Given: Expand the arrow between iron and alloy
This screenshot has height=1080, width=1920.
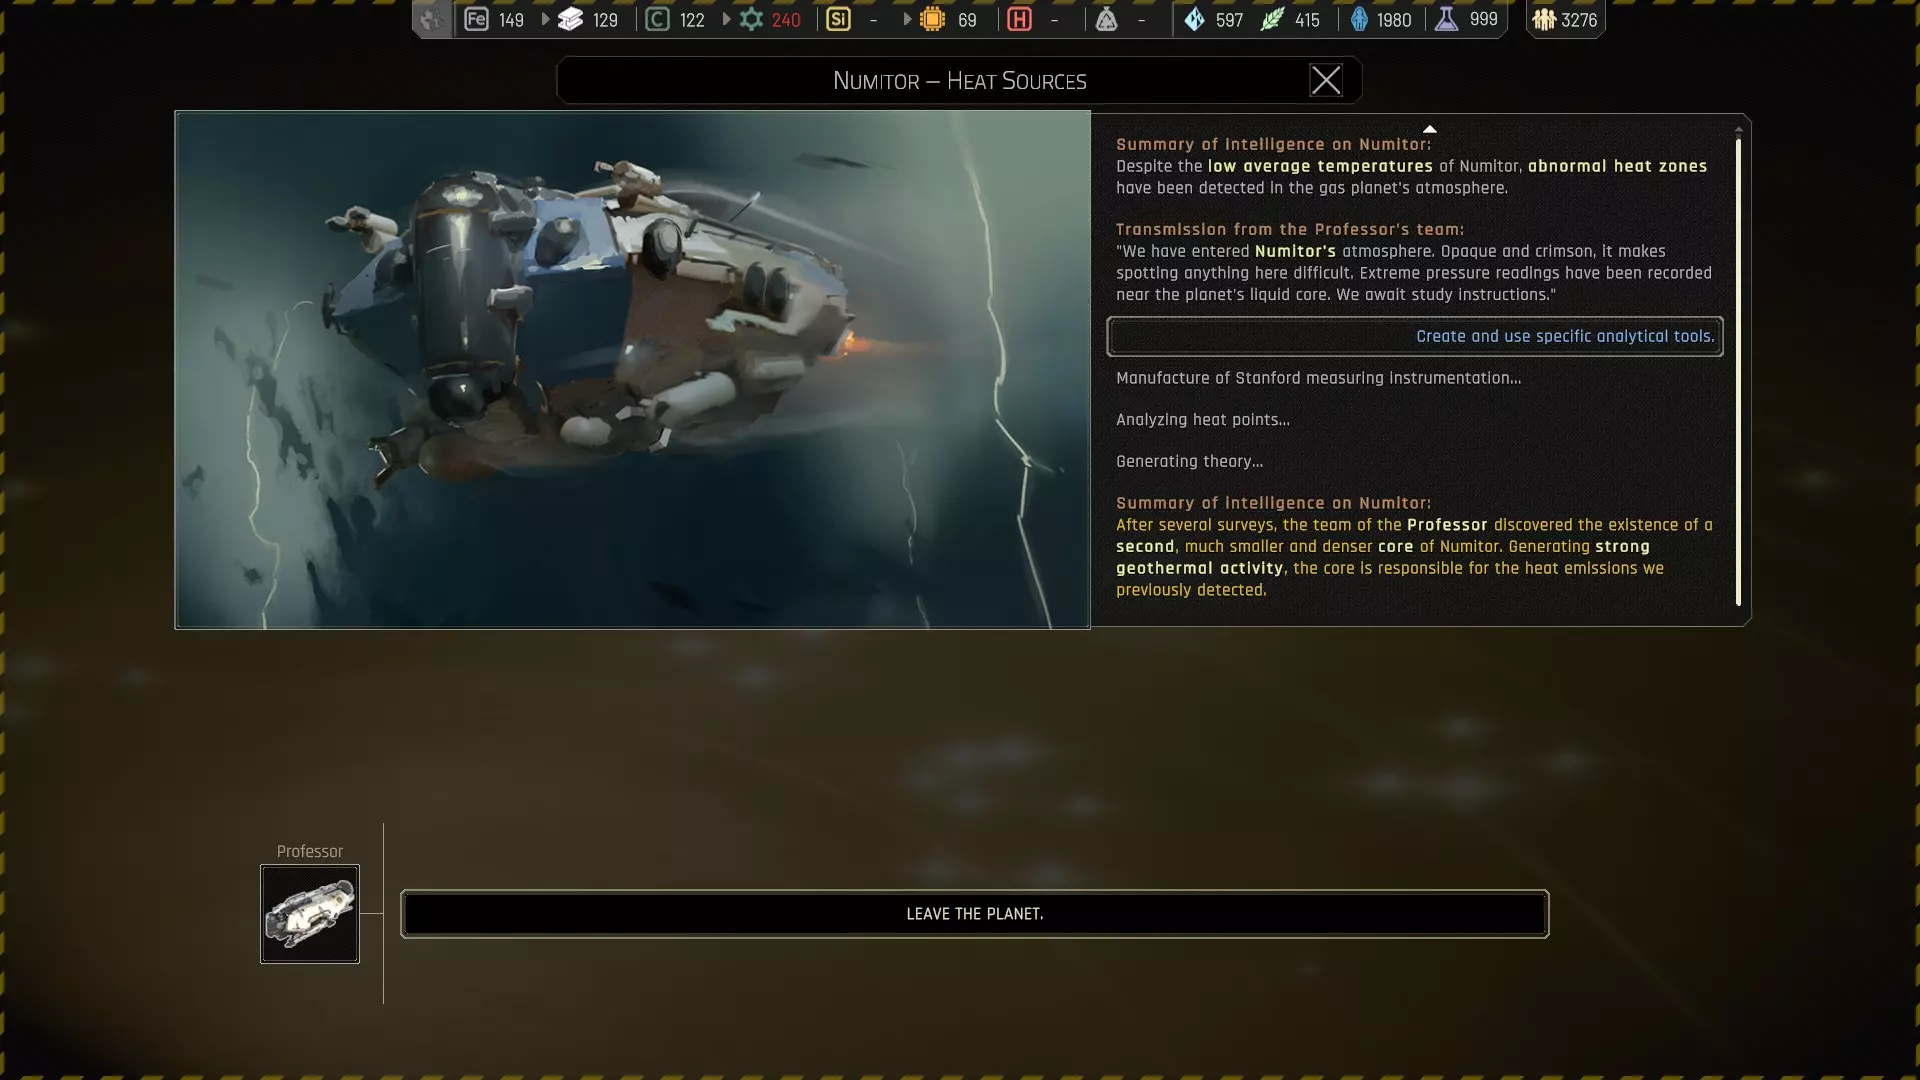Looking at the screenshot, I should coord(545,19).
